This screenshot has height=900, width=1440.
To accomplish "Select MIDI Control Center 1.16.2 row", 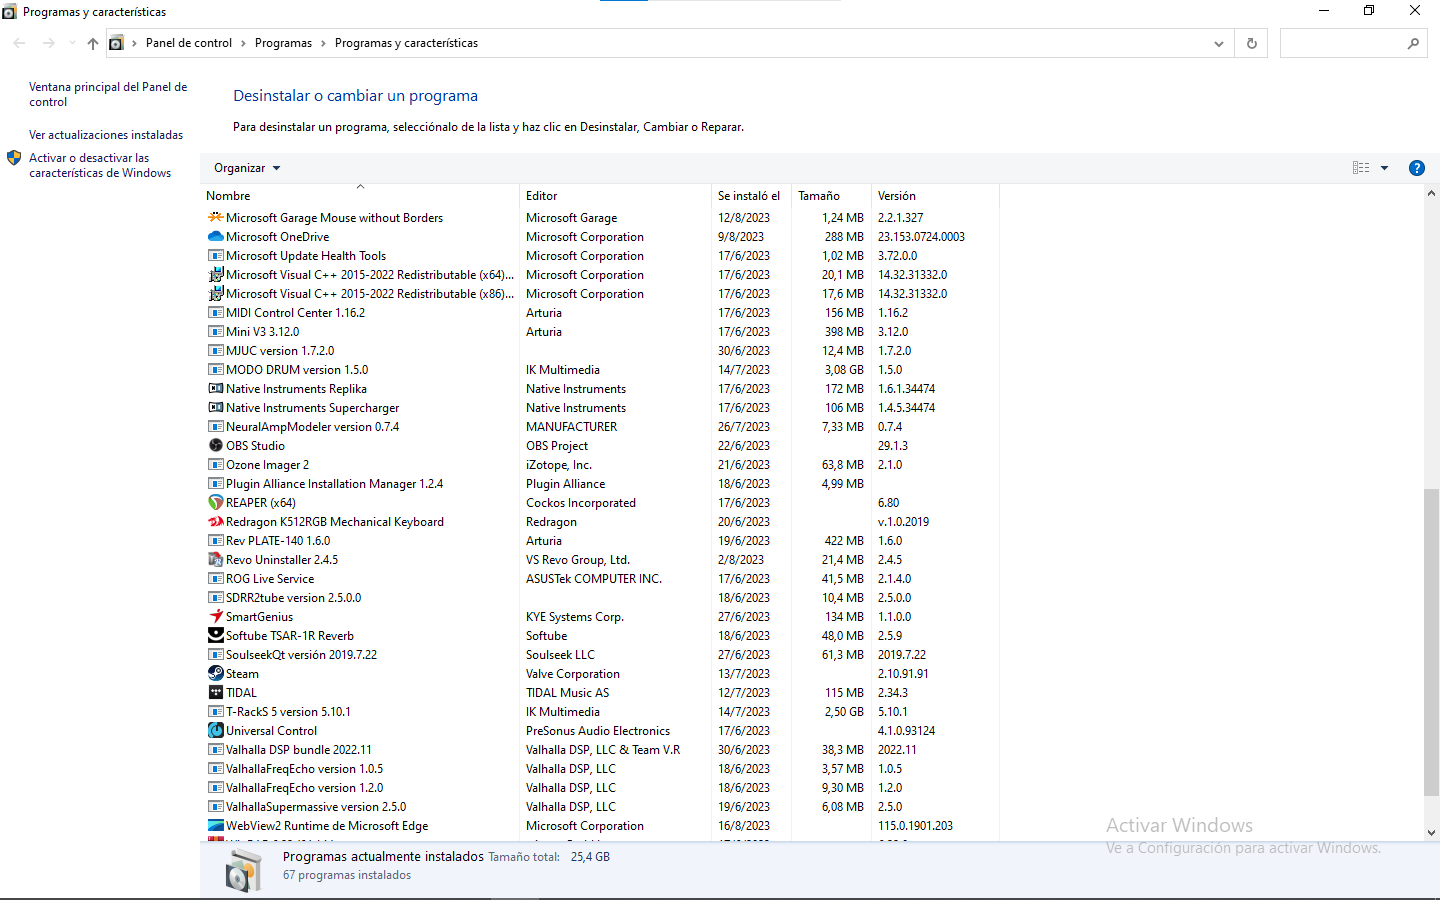I will tap(602, 313).
